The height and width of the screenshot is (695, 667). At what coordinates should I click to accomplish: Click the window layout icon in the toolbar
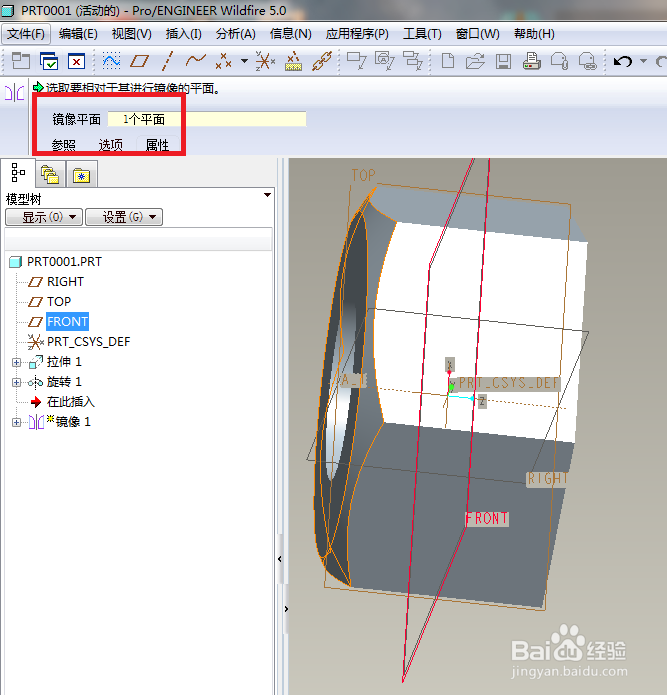click(20, 61)
